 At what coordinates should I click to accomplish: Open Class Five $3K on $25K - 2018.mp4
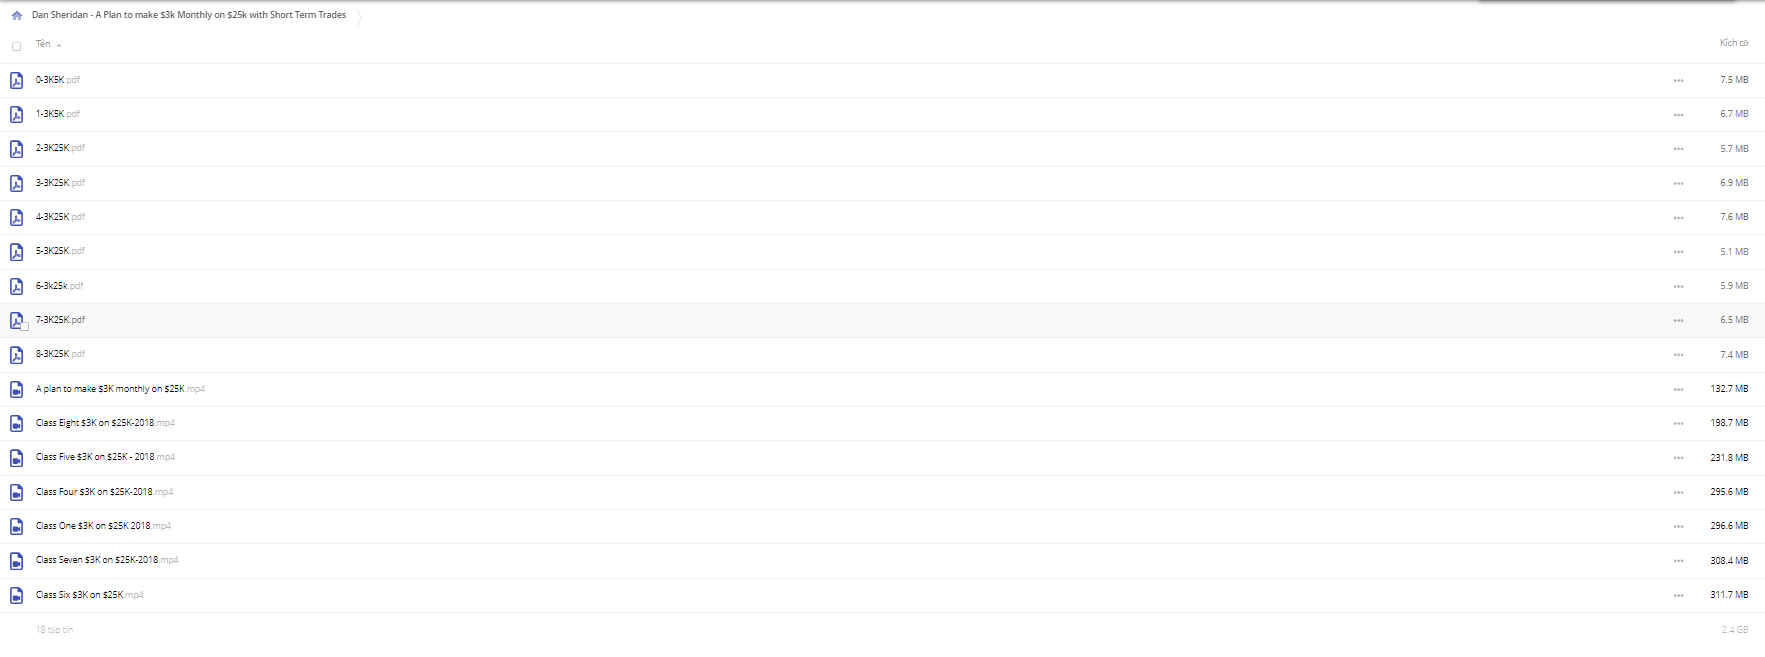(x=105, y=457)
